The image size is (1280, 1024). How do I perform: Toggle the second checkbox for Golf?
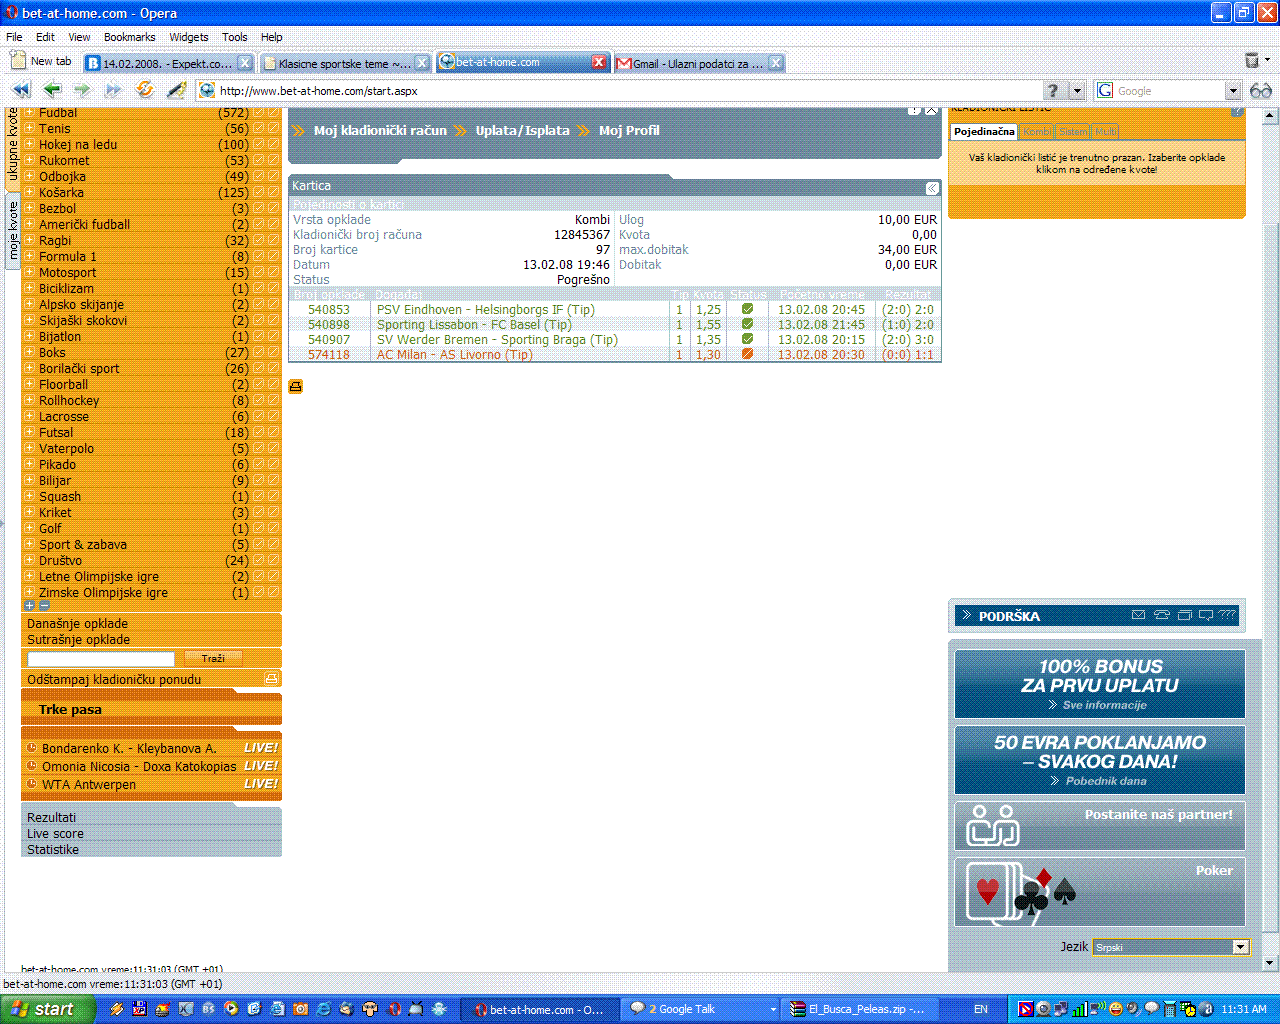(274, 529)
